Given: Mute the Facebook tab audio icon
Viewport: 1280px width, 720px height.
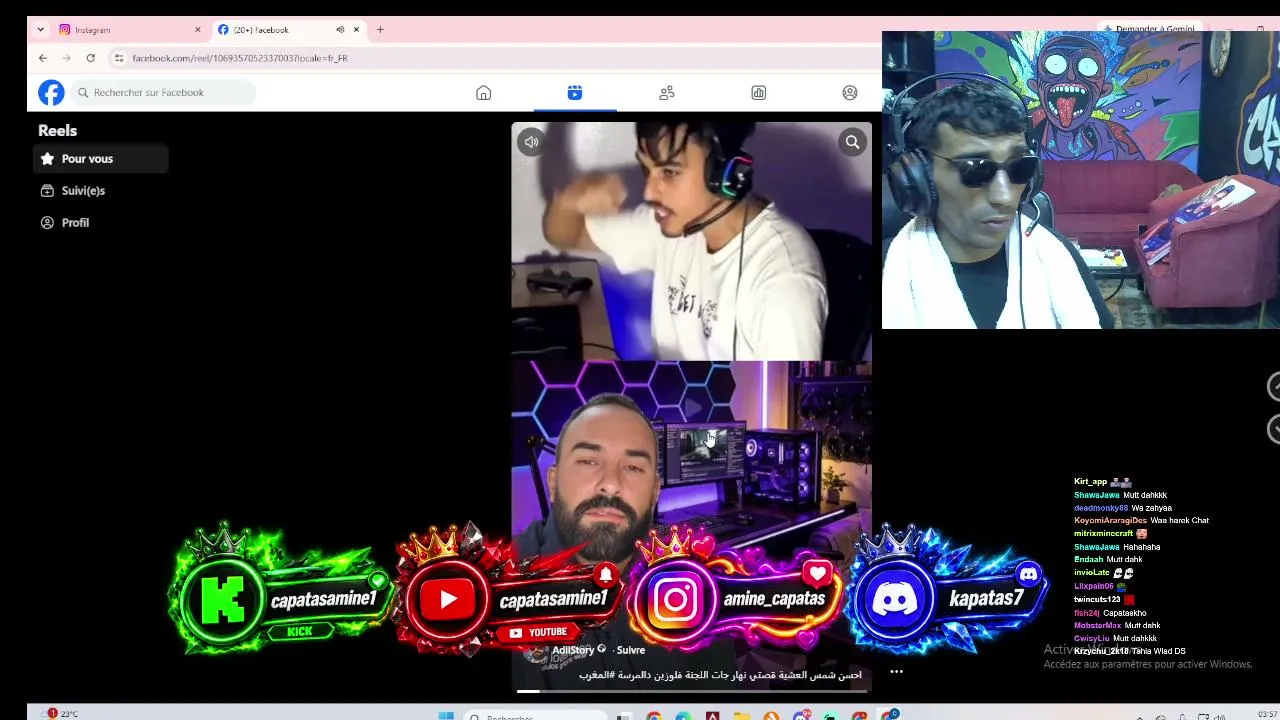Looking at the screenshot, I should point(340,30).
